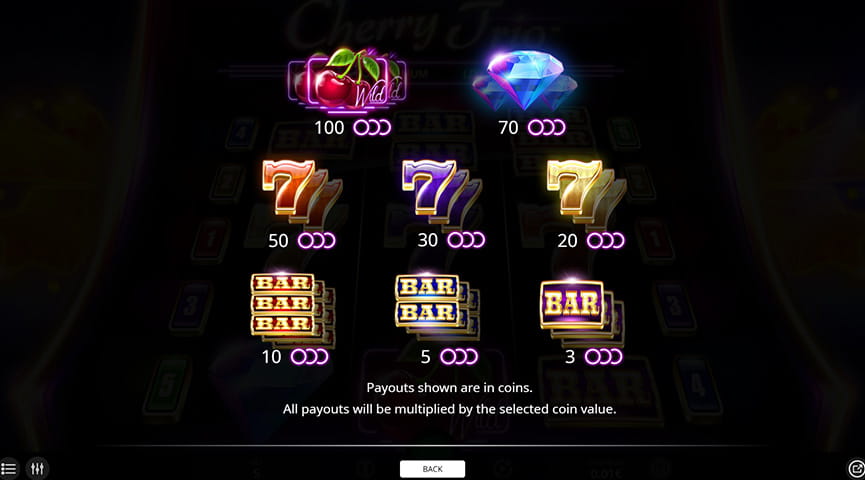The image size is (865, 480).
Task: Click the 30 coin payout value
Action: tap(428, 240)
